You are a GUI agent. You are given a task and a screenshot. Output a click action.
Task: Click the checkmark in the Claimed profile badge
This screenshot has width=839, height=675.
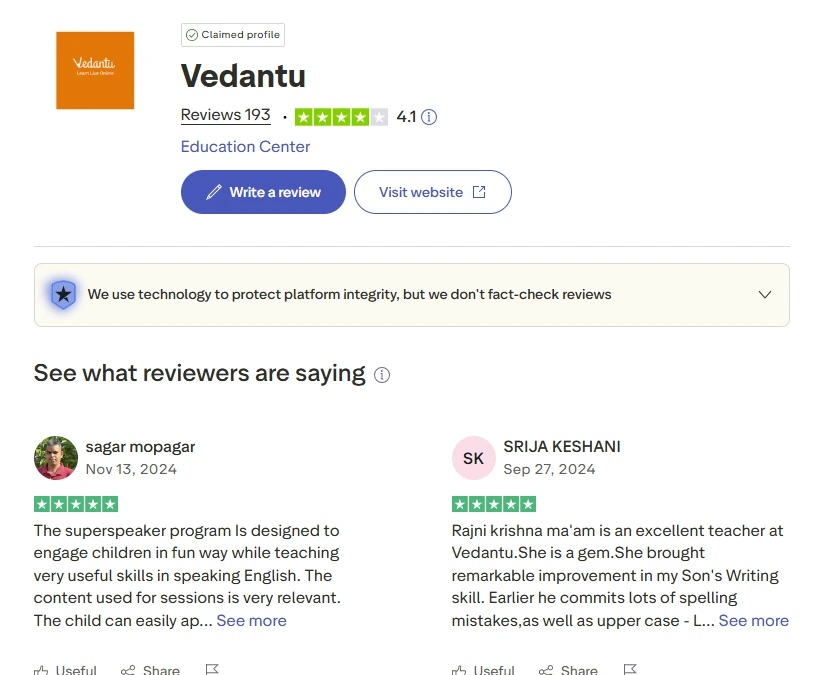[194, 34]
